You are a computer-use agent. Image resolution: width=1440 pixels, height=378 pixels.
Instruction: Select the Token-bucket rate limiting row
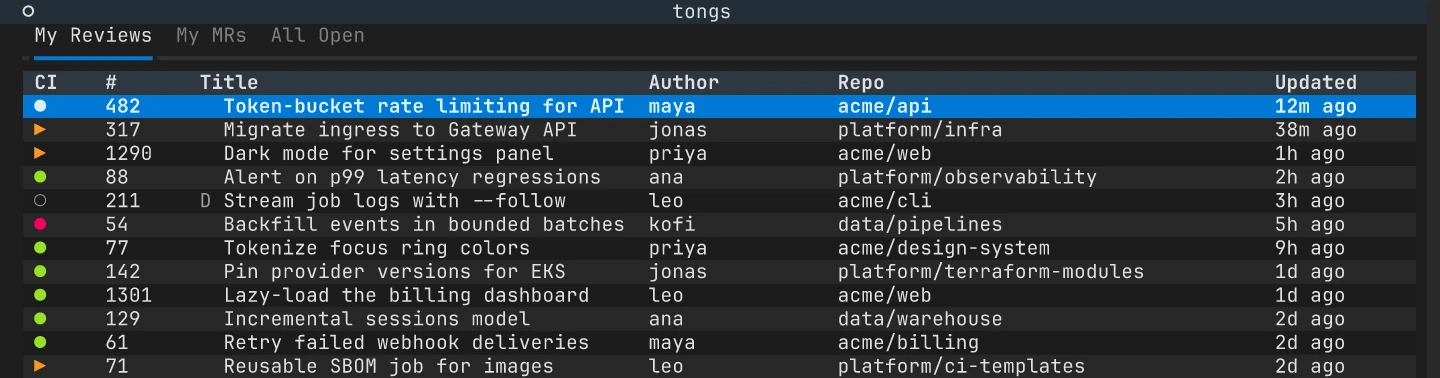(719, 106)
